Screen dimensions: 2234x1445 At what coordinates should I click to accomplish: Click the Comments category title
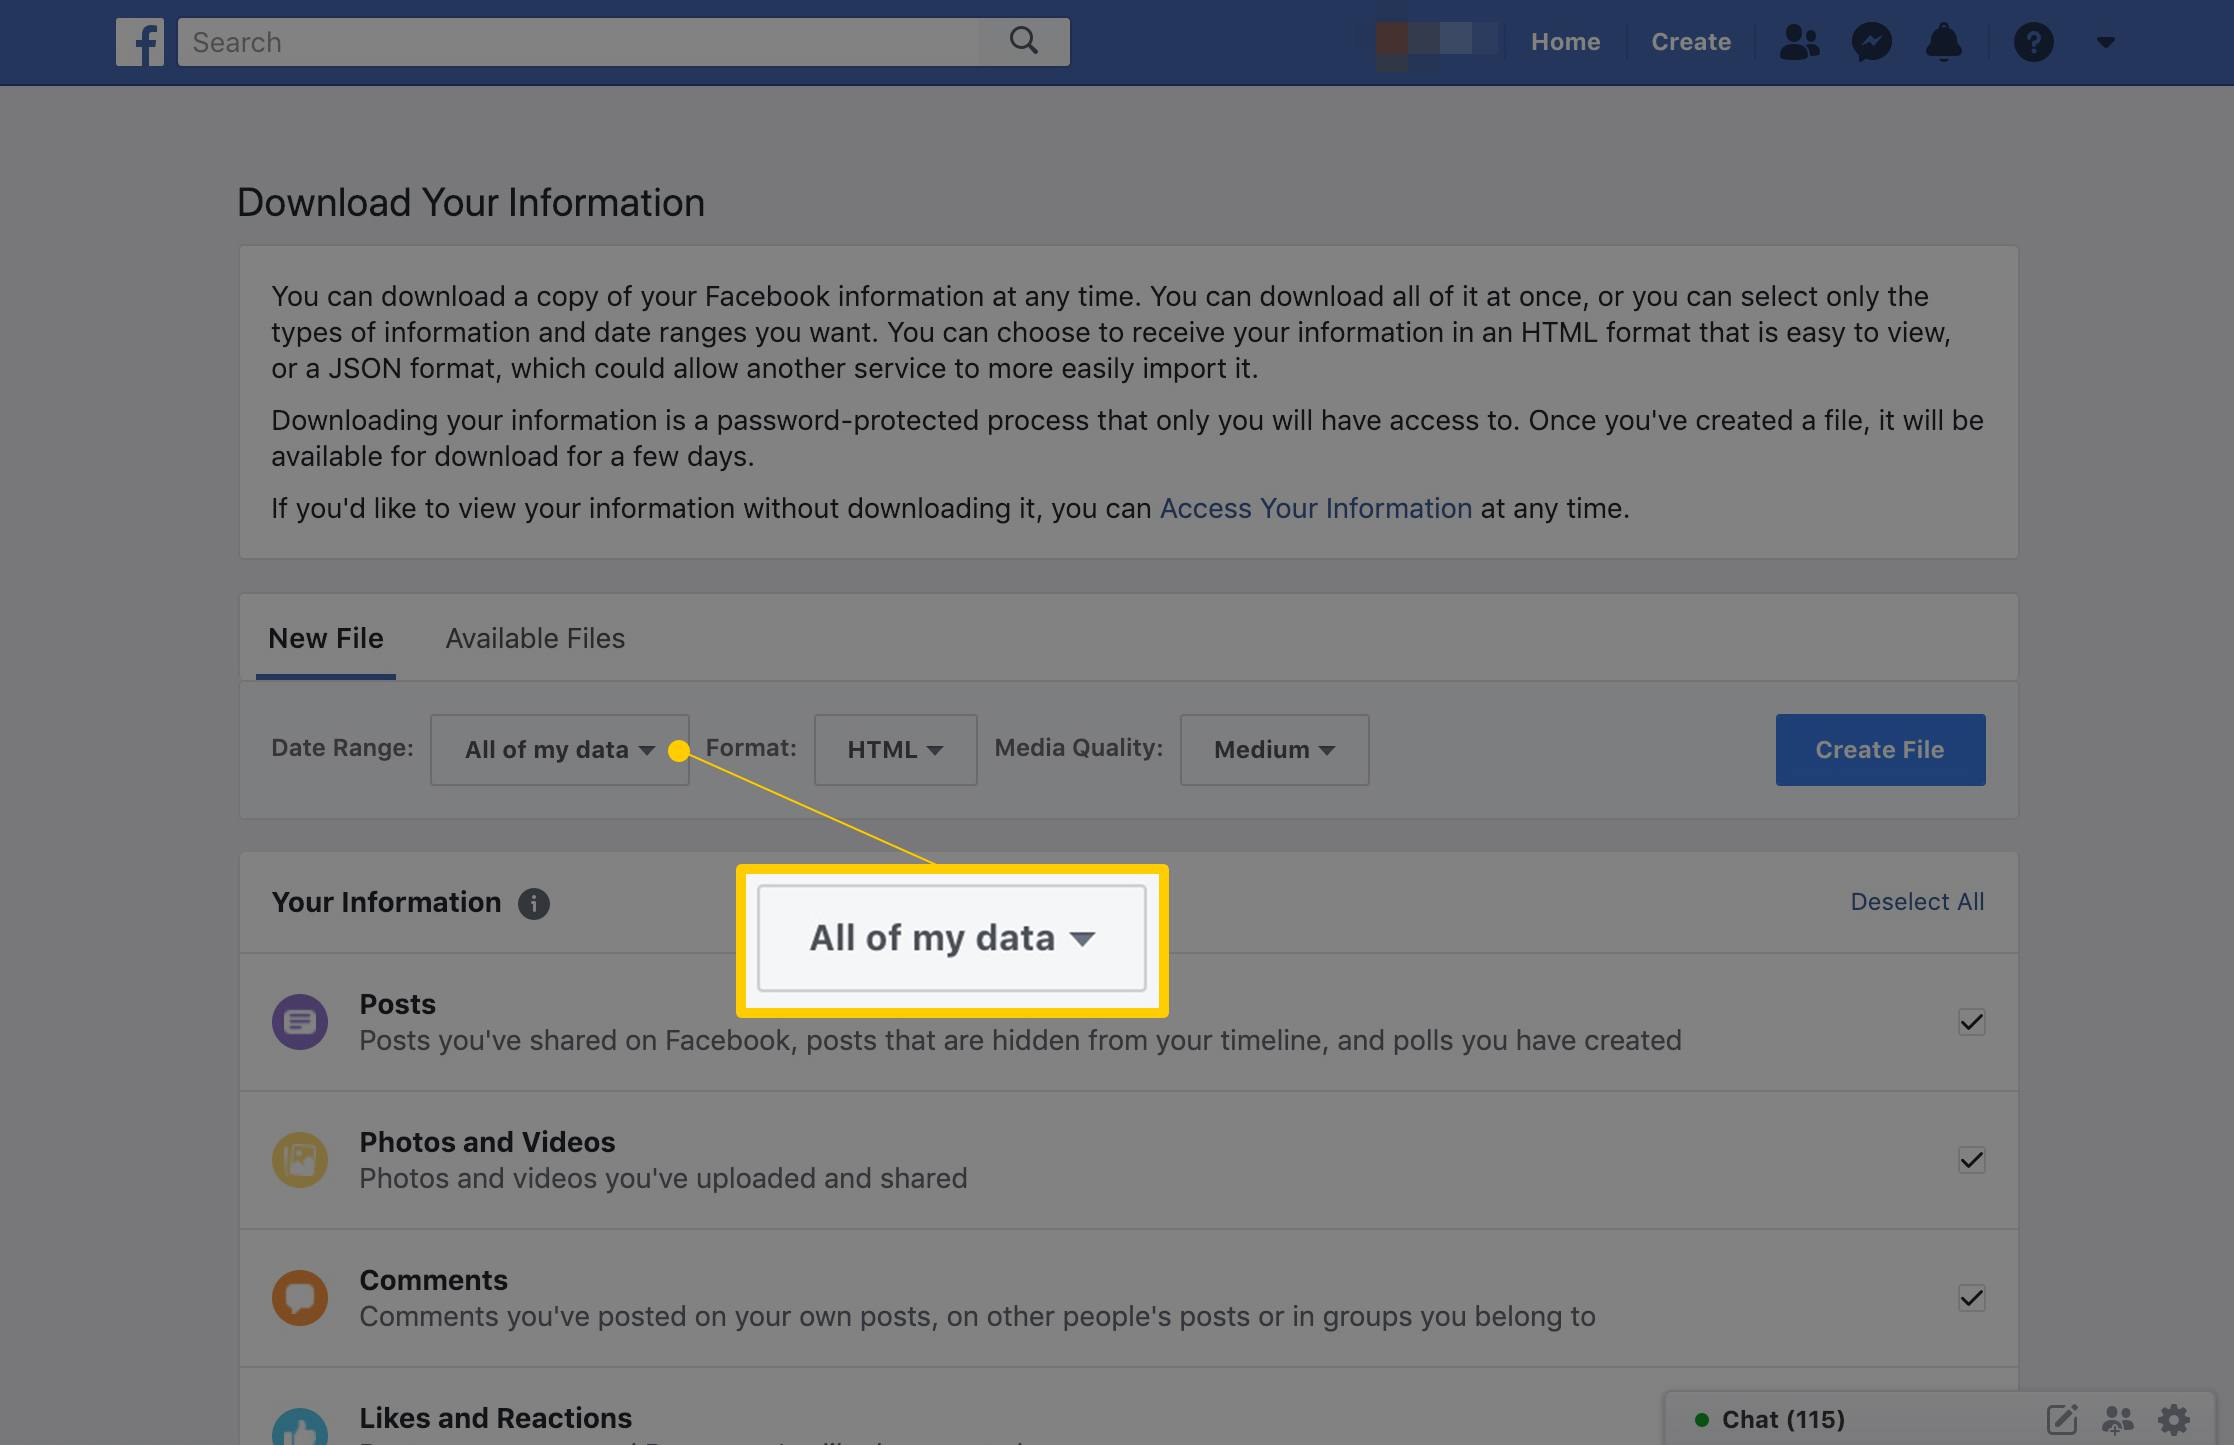click(433, 1280)
